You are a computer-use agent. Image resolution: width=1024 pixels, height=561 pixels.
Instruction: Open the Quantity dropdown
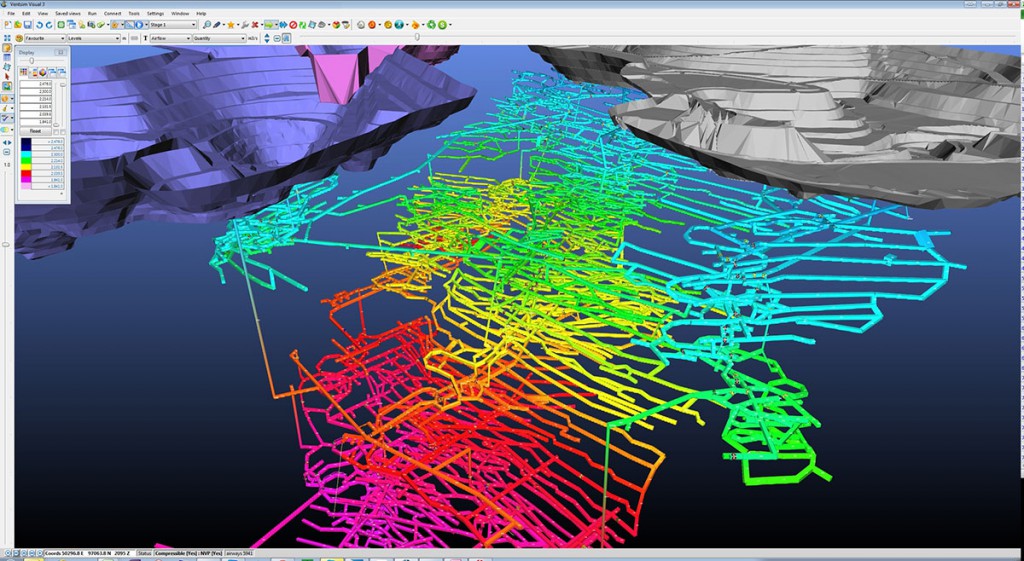pos(218,39)
